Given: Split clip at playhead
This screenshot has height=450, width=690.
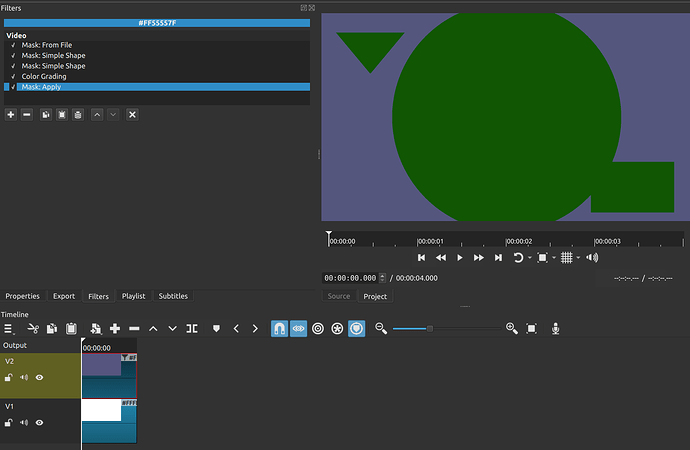Looking at the screenshot, I should (x=192, y=329).
